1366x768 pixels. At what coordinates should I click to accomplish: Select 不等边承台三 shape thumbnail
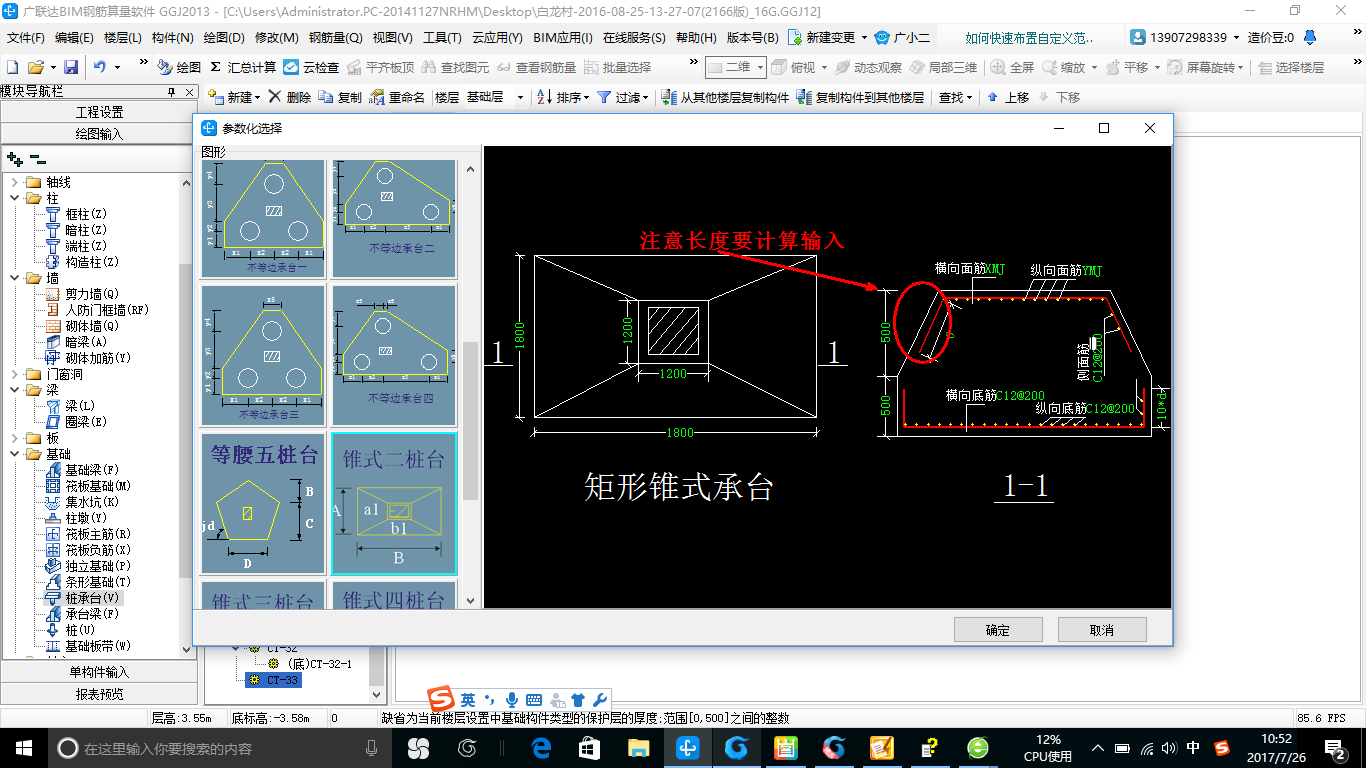point(264,356)
